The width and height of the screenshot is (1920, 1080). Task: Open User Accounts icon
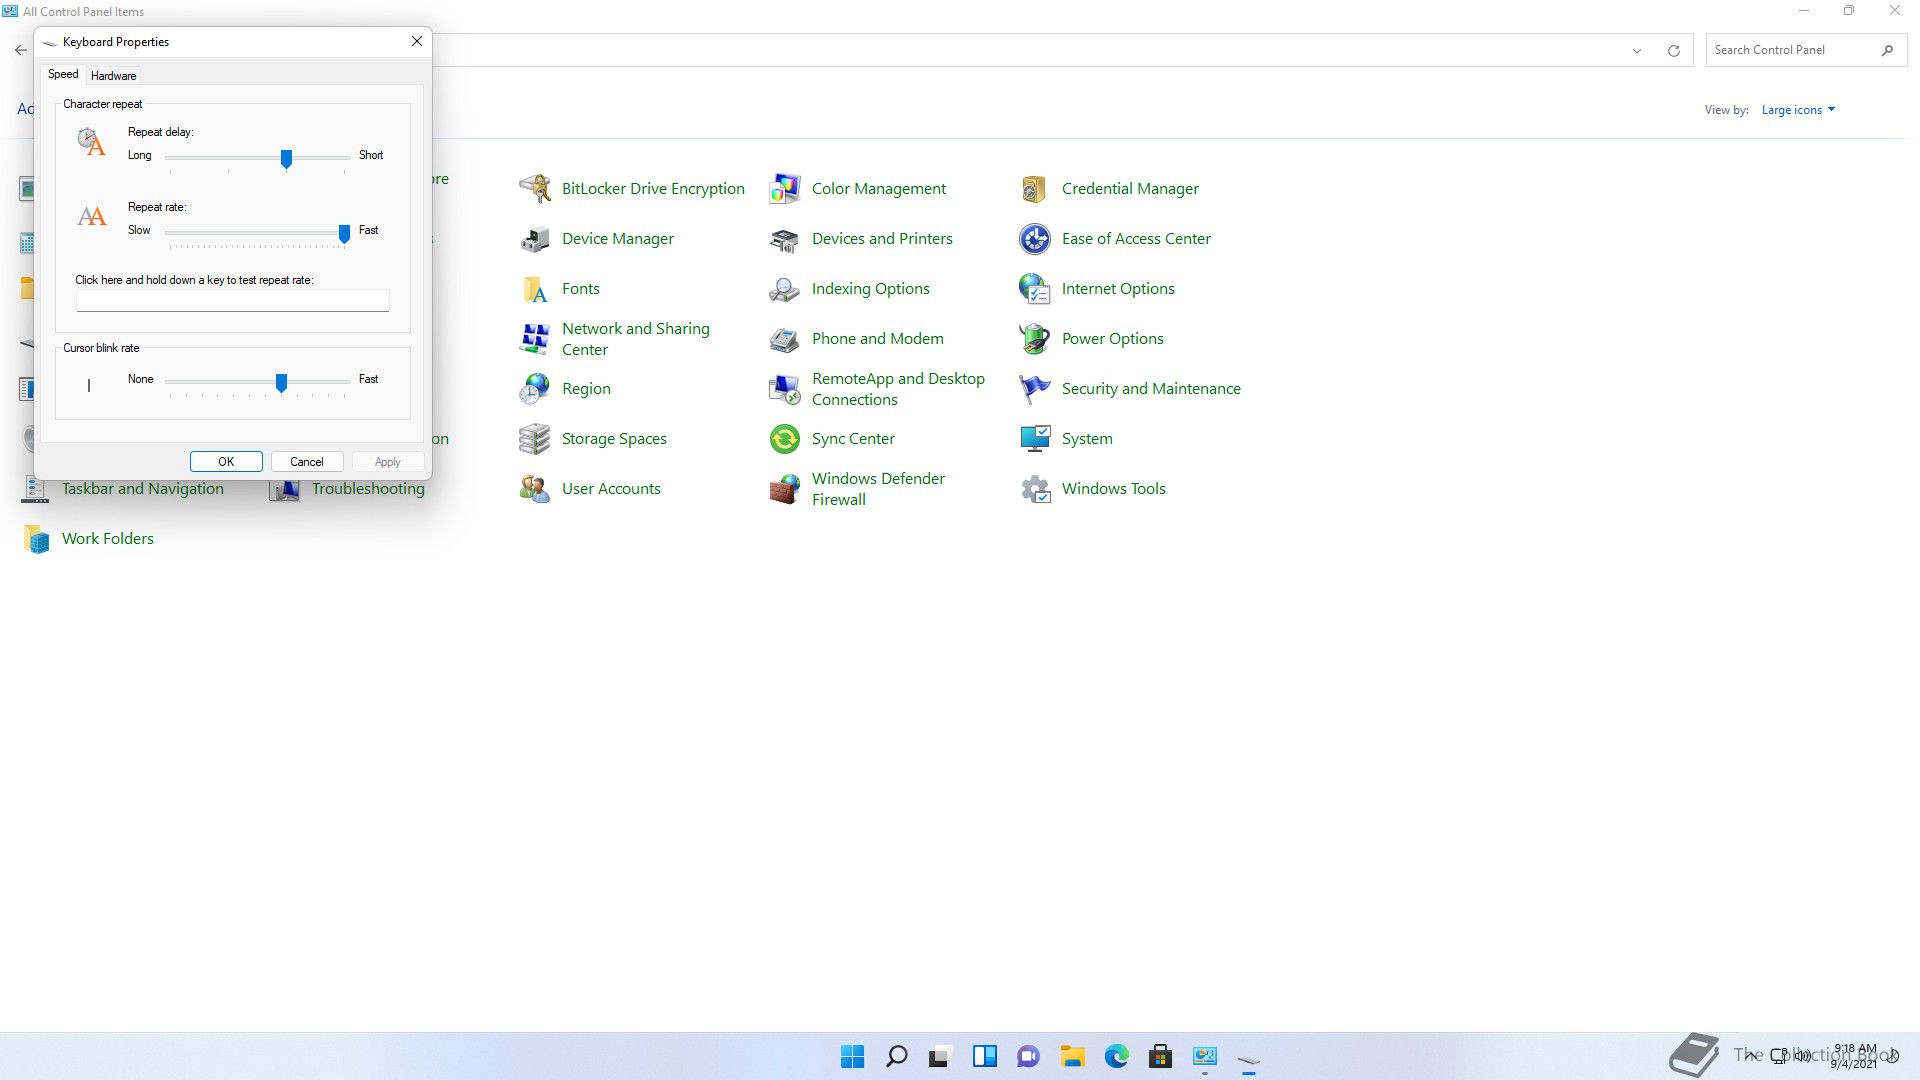[x=535, y=488]
